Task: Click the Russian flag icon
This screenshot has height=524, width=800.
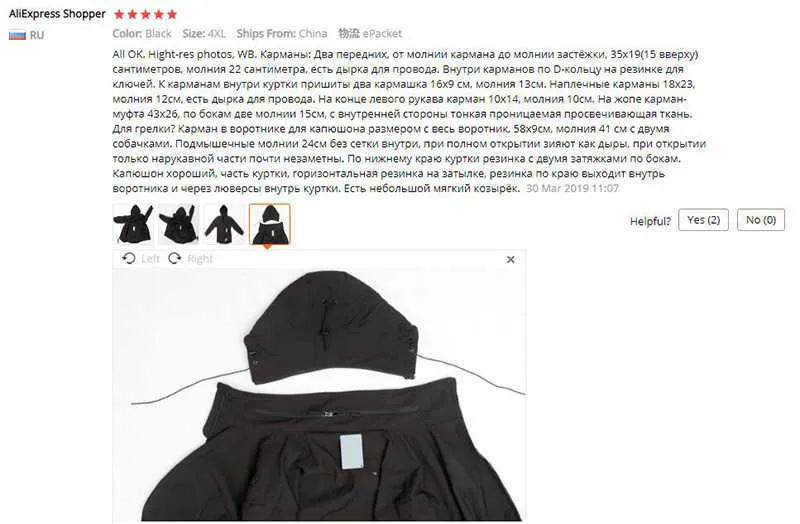Action: (17, 35)
